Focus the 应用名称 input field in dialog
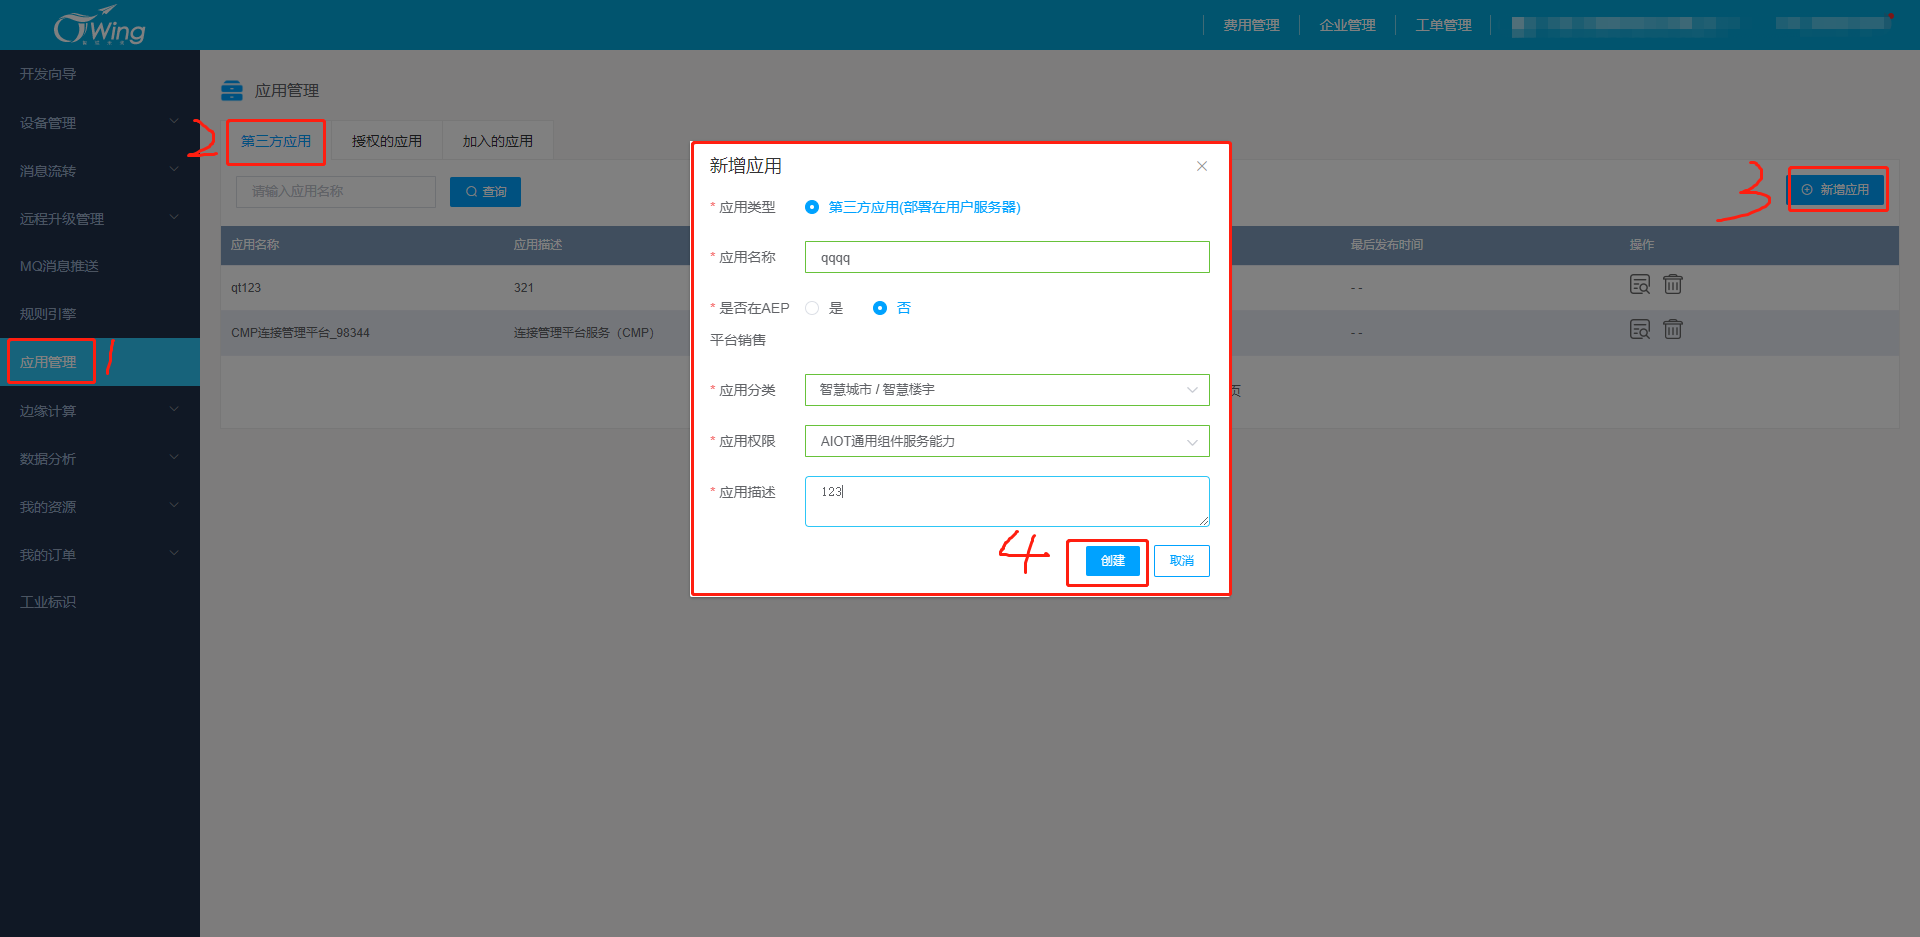 click(x=1007, y=257)
